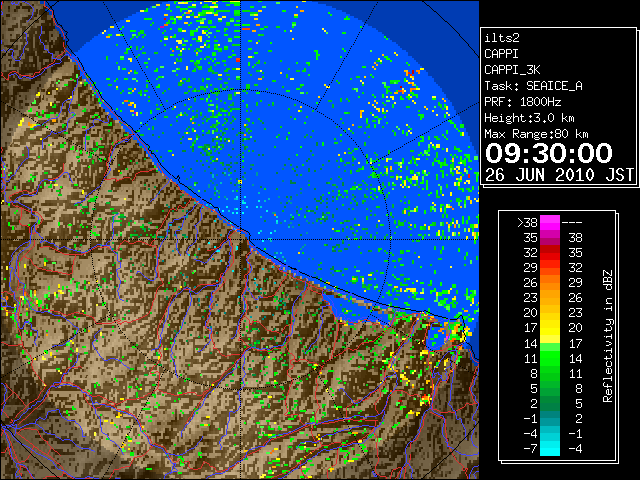
Task: Select the '26 JUN 2010 JST' date
Action: (x=559, y=175)
